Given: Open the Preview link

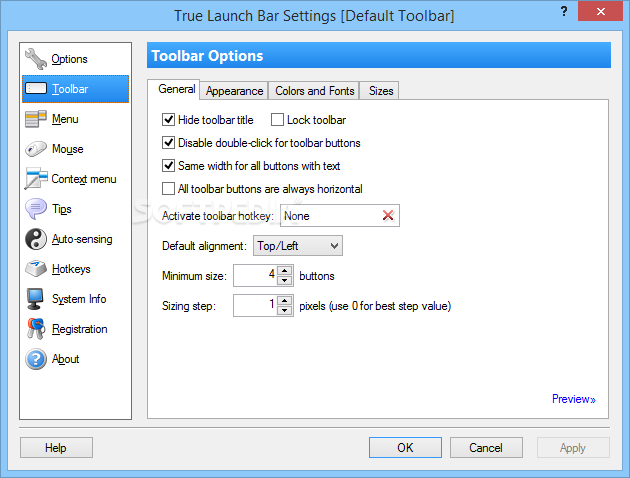Looking at the screenshot, I should (573, 399).
